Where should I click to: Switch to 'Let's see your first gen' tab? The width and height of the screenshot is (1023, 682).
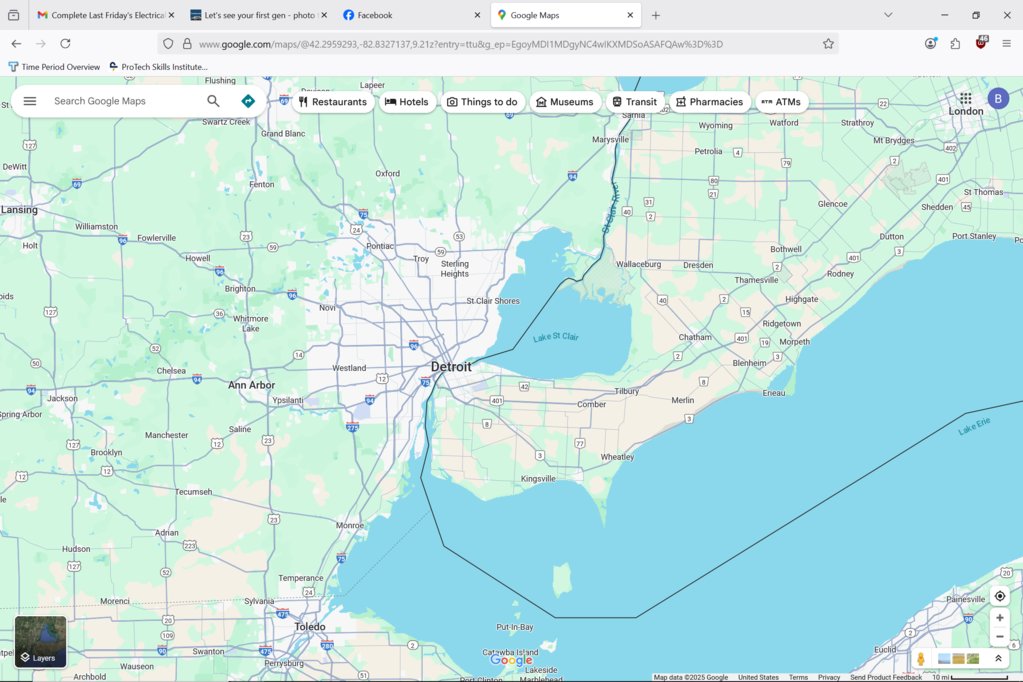(x=259, y=15)
